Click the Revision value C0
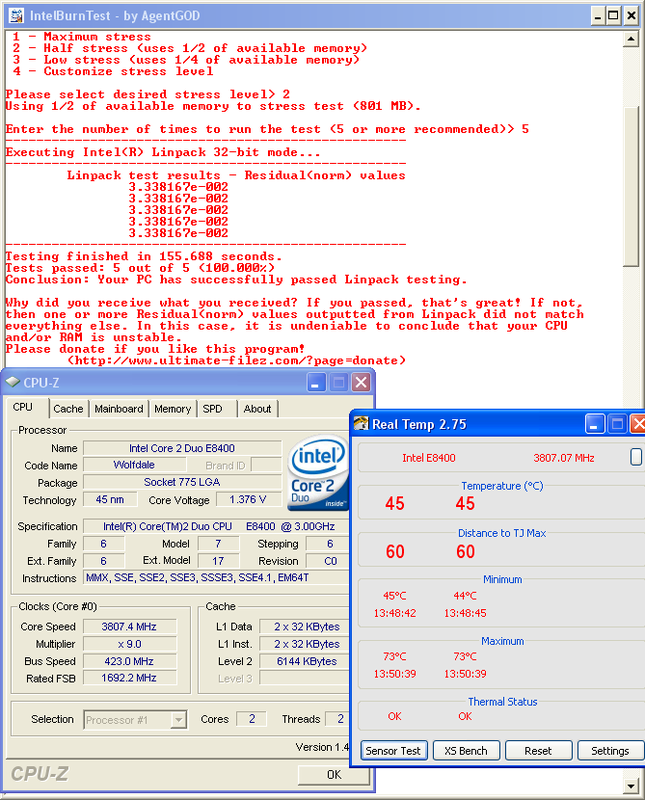Screen dimensions: 645x800 [330, 561]
